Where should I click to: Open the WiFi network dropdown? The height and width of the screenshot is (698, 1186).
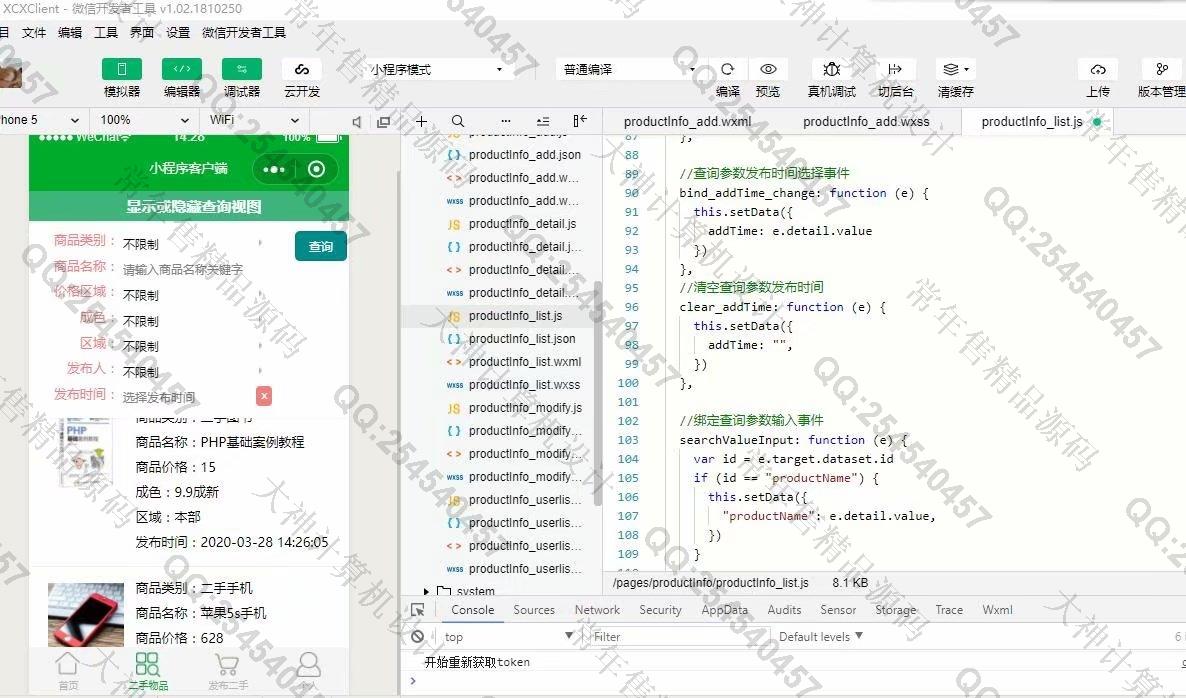pos(254,119)
